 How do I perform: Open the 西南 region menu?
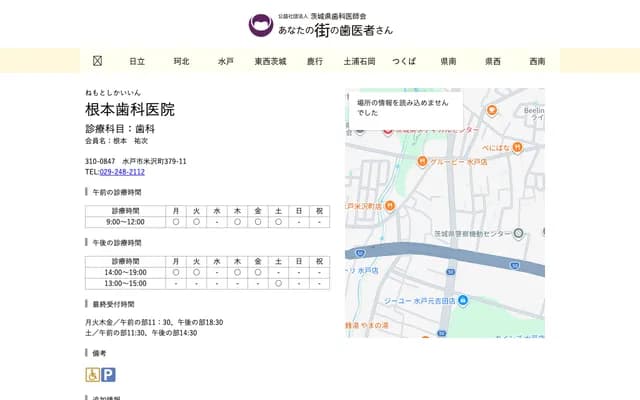click(537, 61)
